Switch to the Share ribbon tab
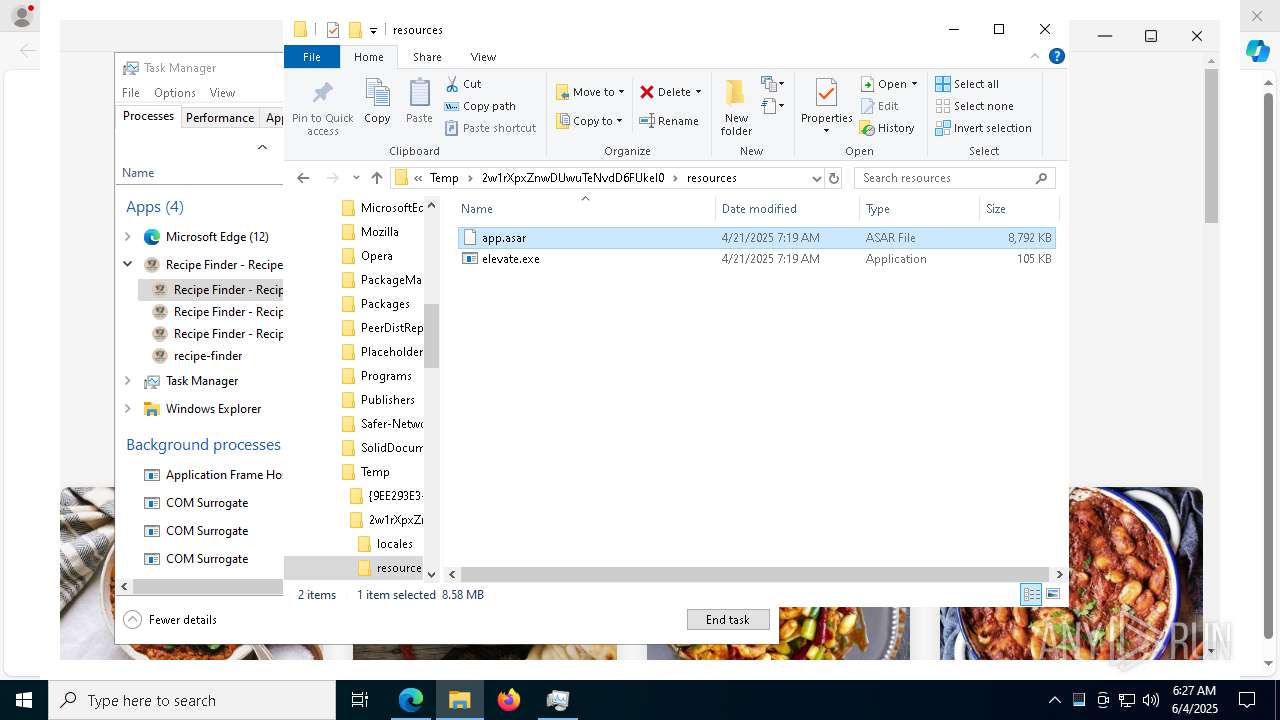The image size is (1280, 720). [427, 57]
